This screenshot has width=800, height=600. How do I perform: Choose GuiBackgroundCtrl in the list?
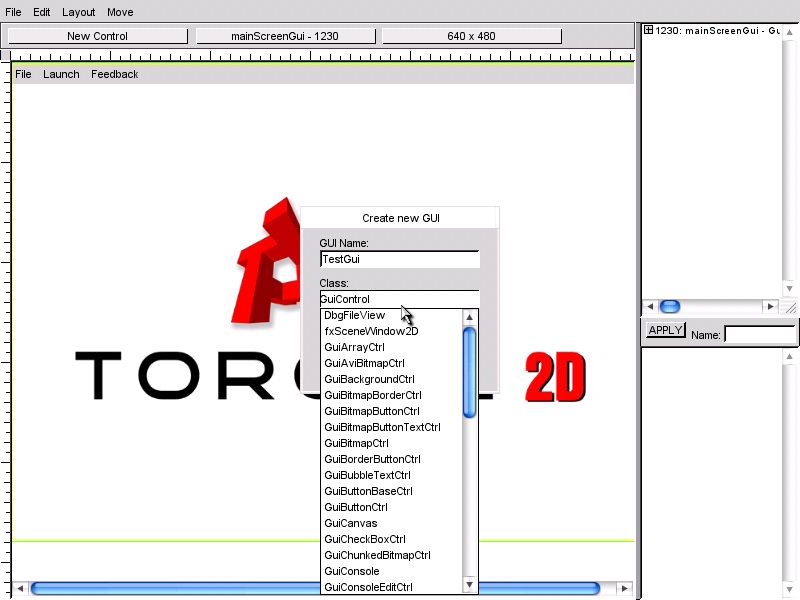point(391,379)
